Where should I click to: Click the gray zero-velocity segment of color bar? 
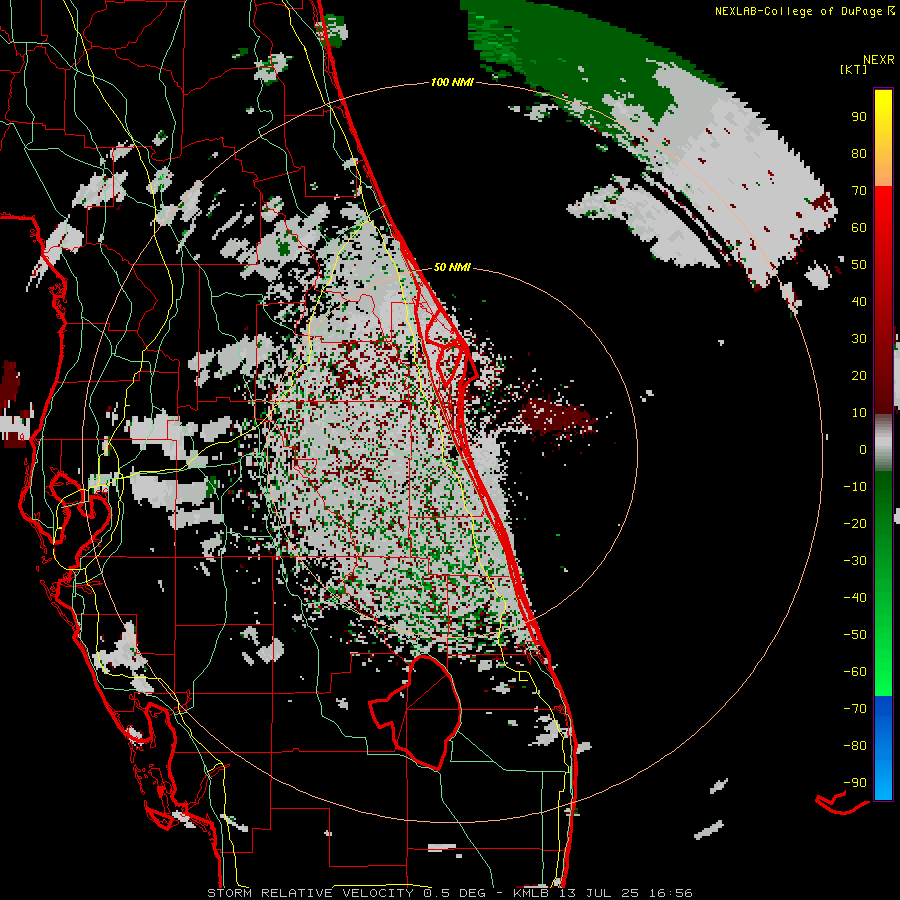coord(883,443)
